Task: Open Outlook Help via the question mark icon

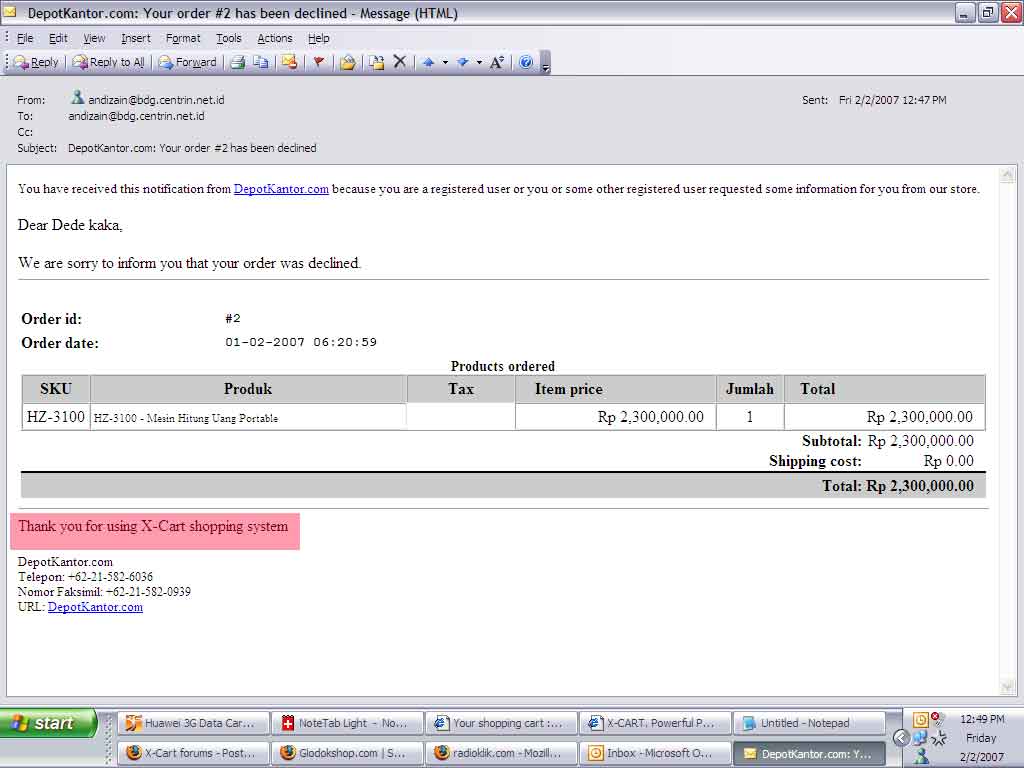Action: click(x=526, y=62)
